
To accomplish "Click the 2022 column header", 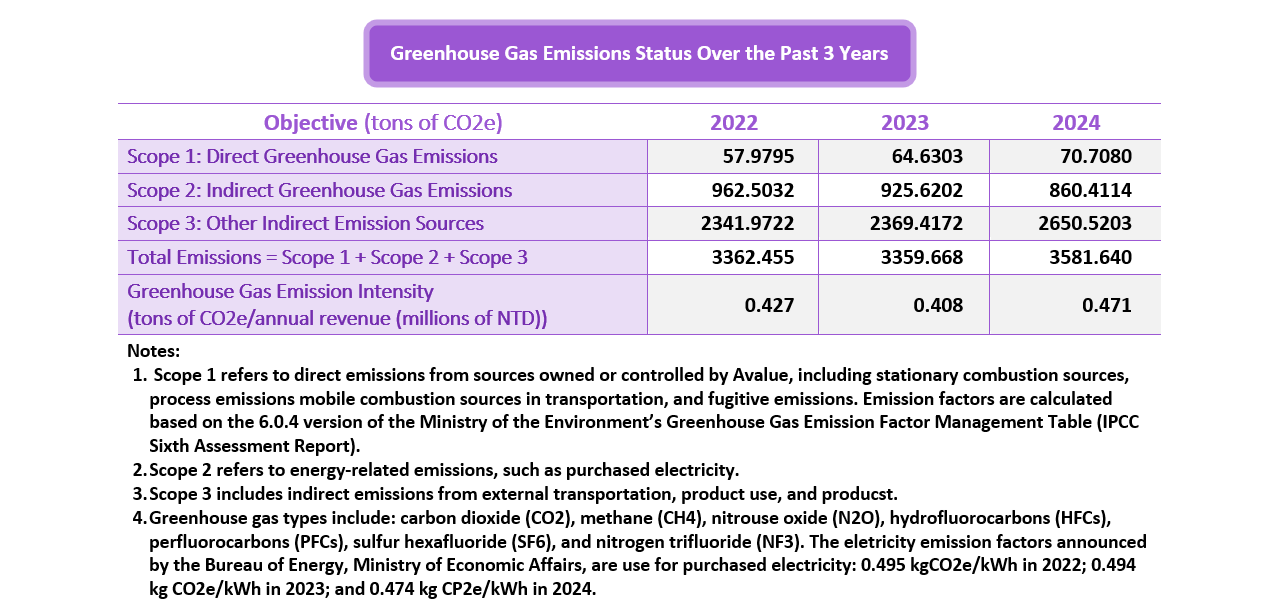I will pyautogui.click(x=734, y=123).
